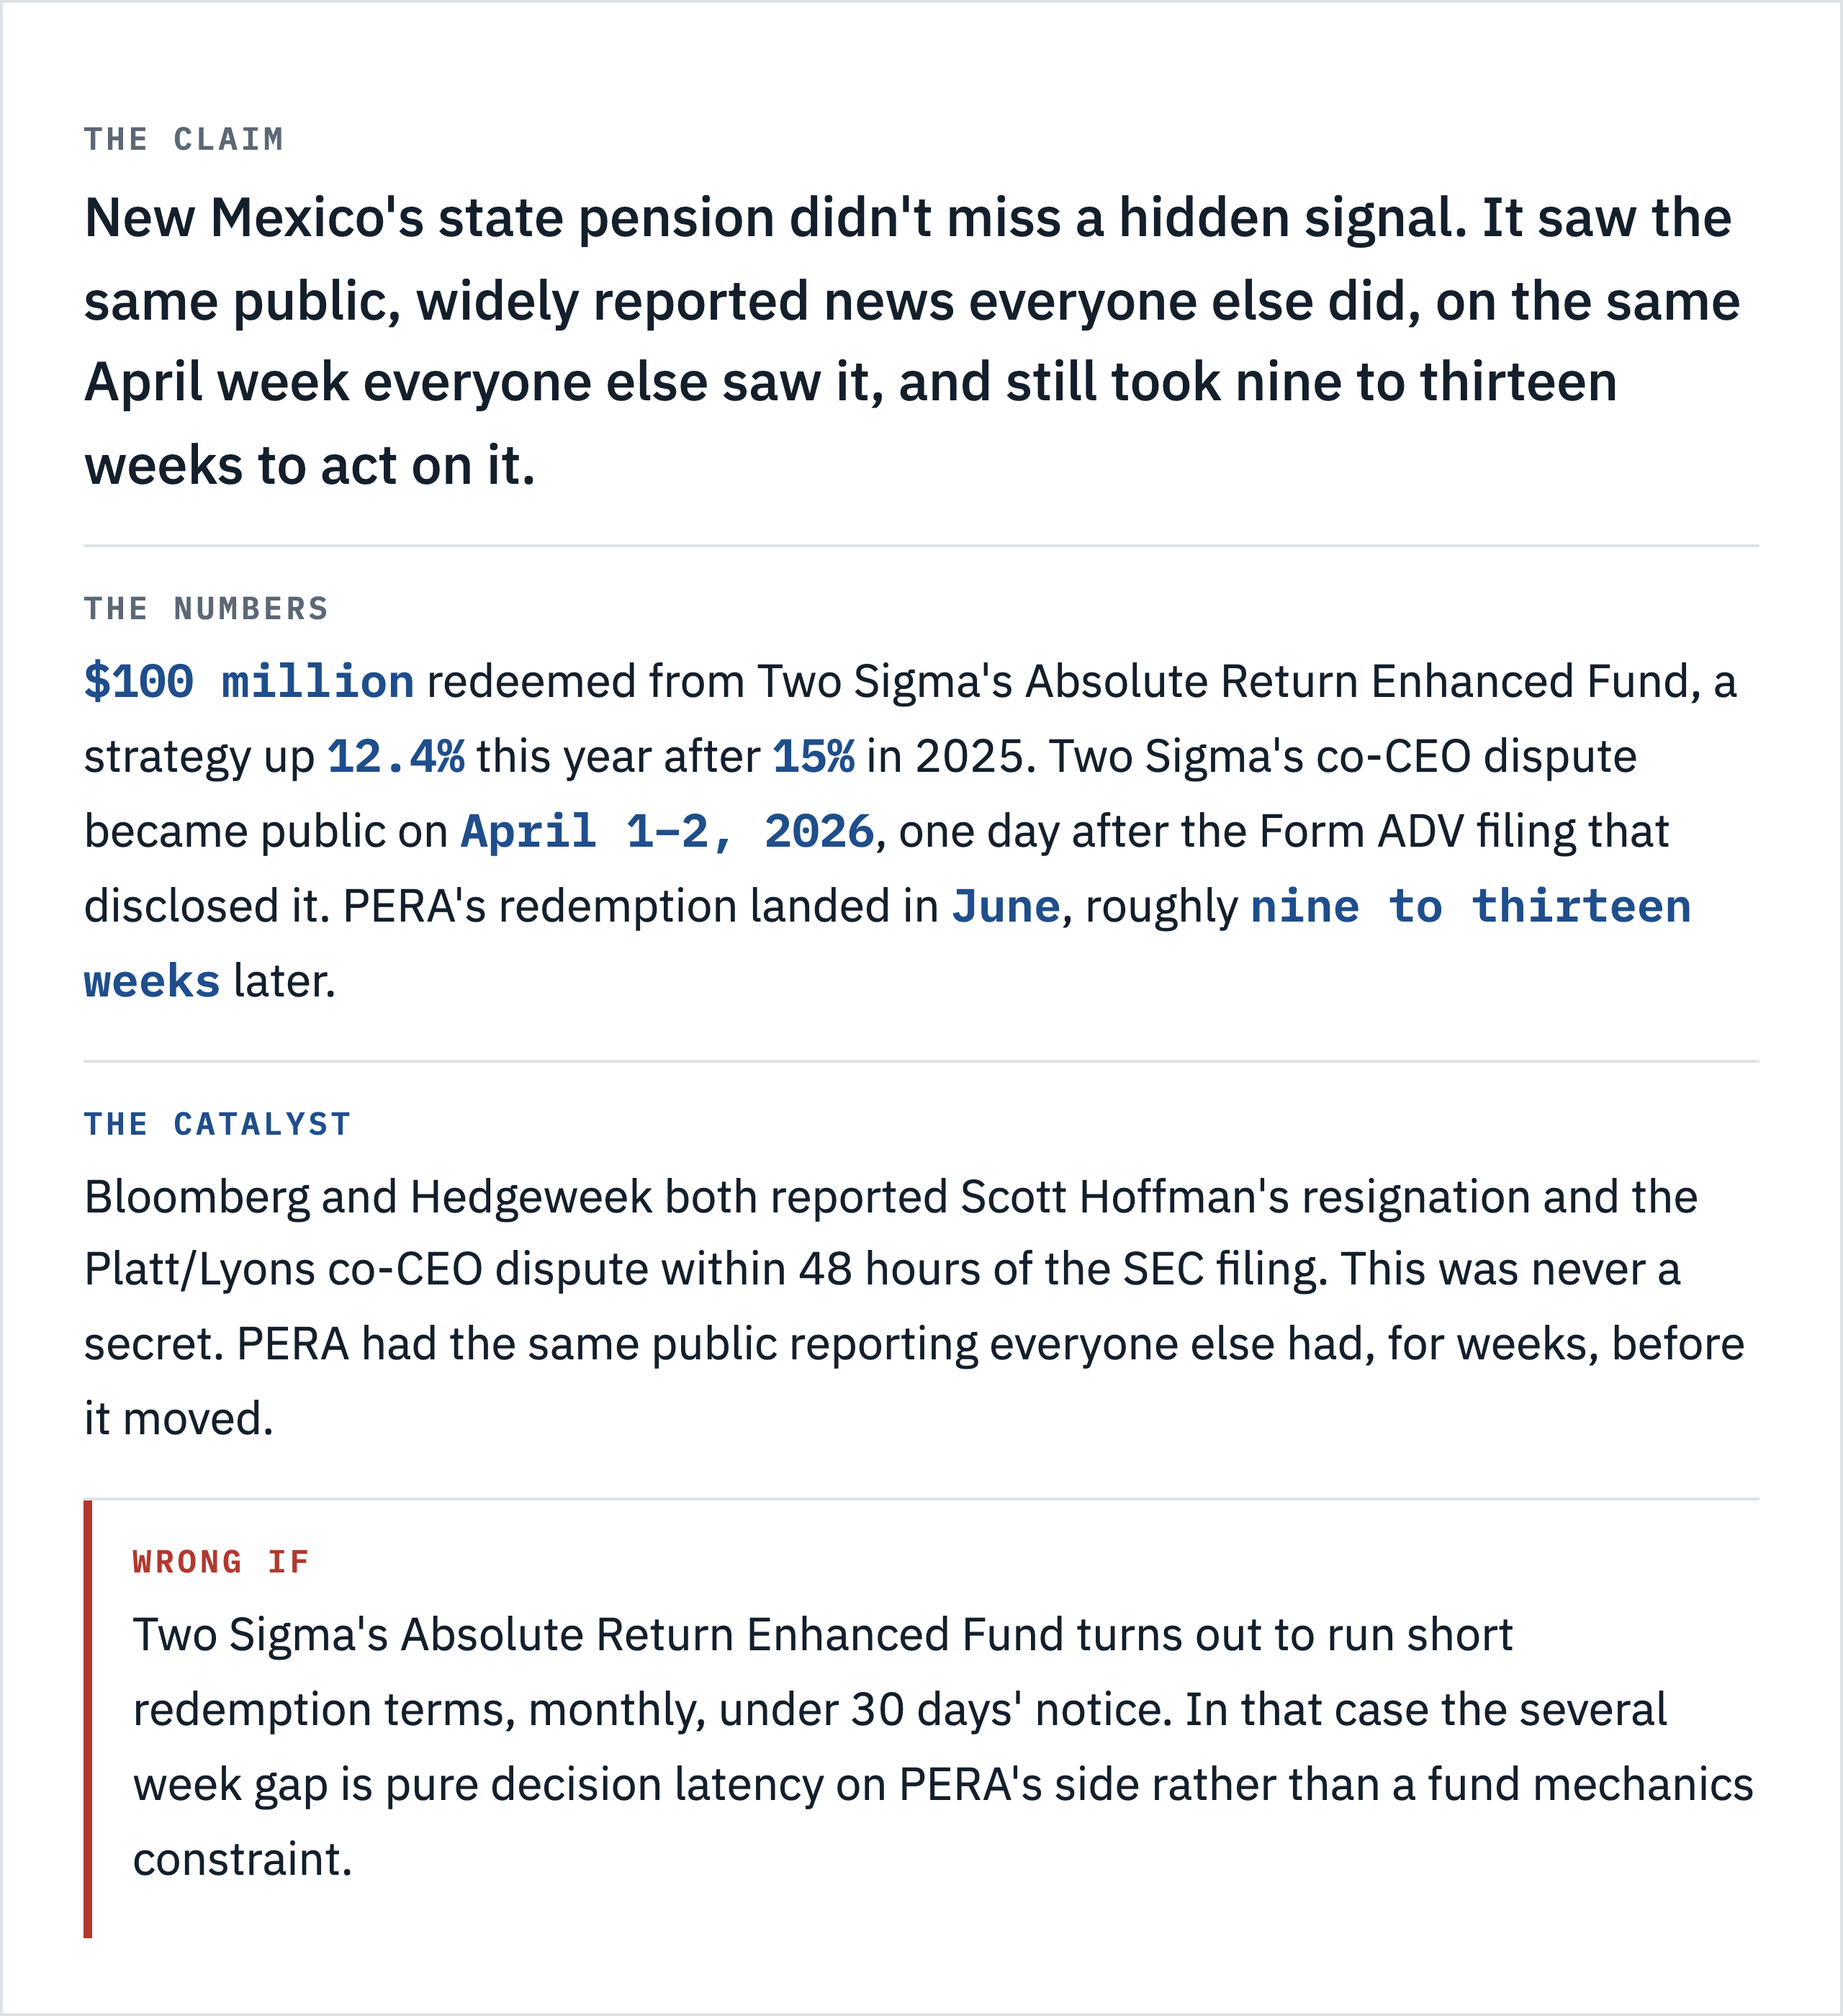Click the THE CLAIM section label
The height and width of the screenshot is (2016, 1843).
pyautogui.click(x=184, y=139)
